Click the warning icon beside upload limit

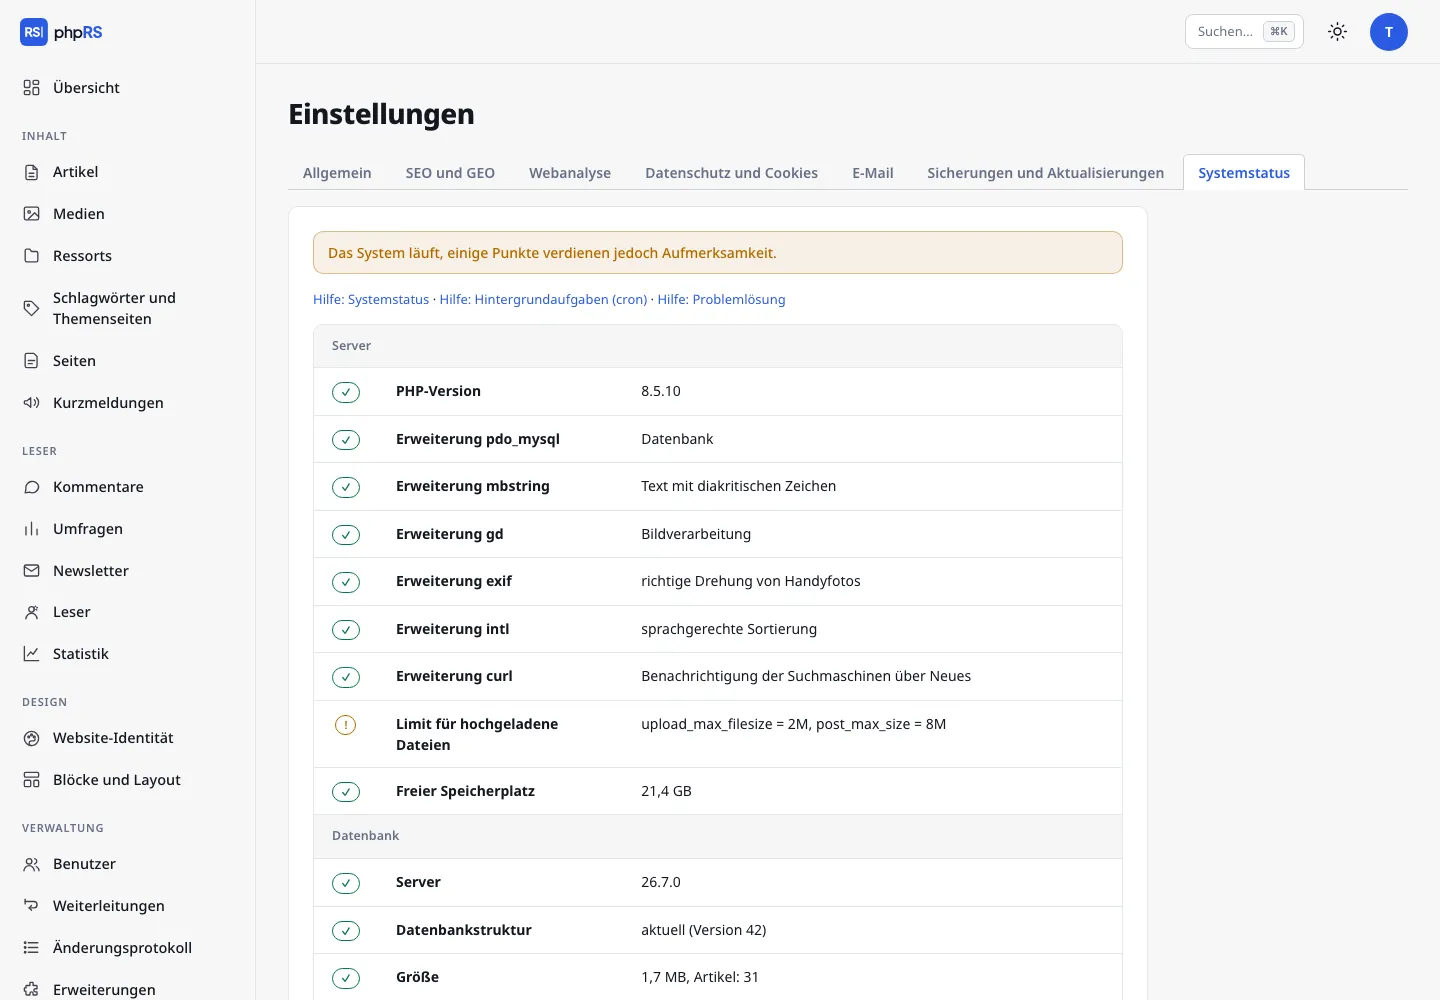point(346,725)
